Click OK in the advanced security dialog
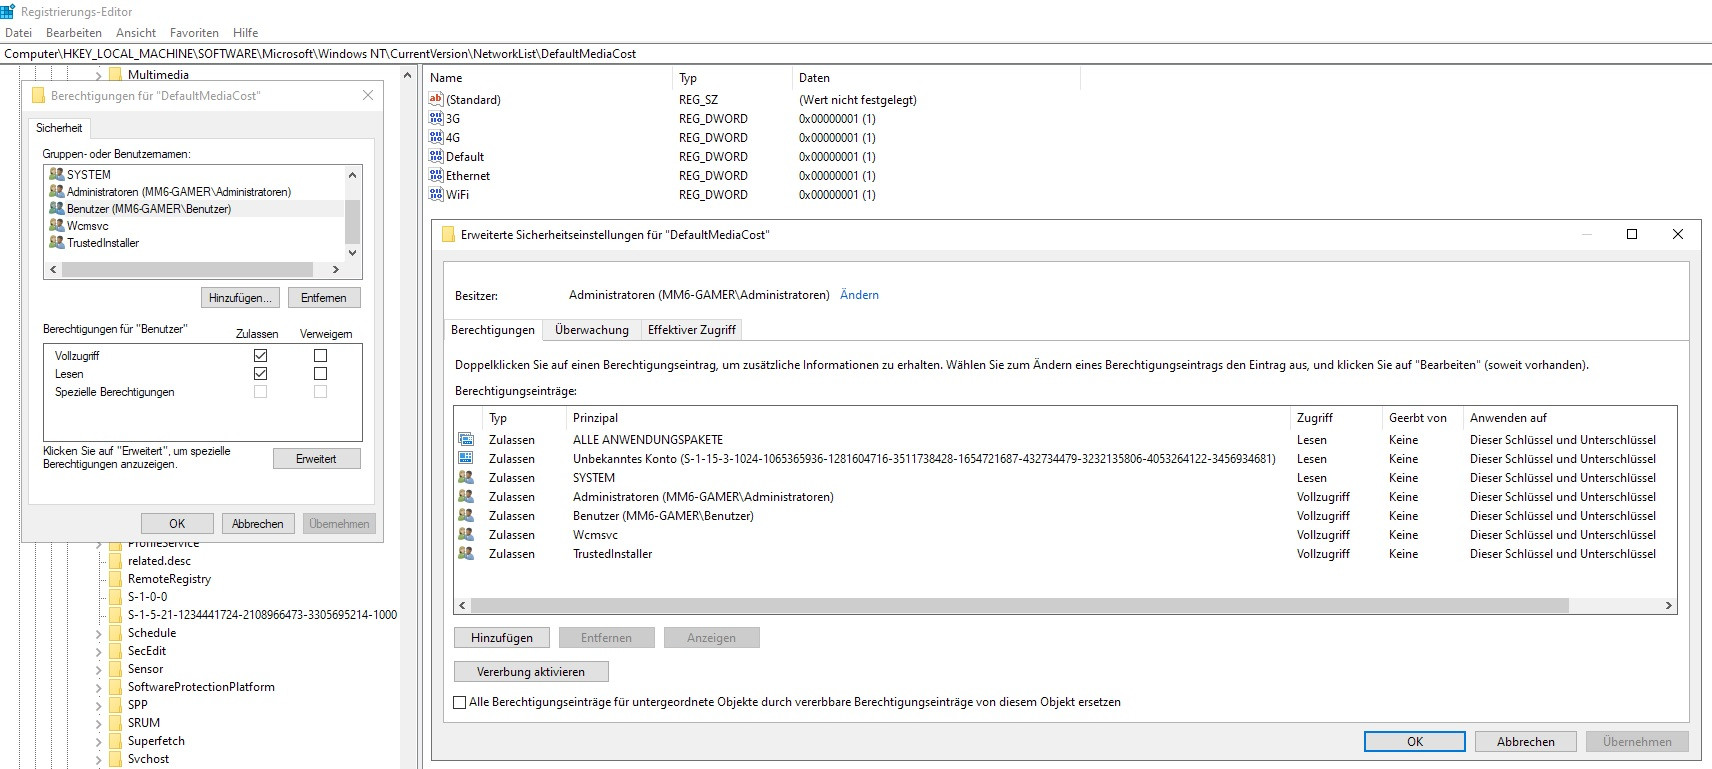1712x769 pixels. coord(1415,742)
